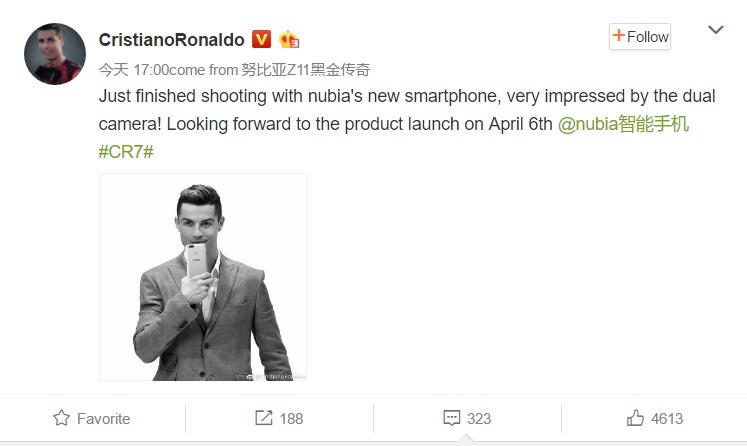Click the post text about nubia's smartphone
This screenshot has height=446, width=747.
click(x=400, y=98)
